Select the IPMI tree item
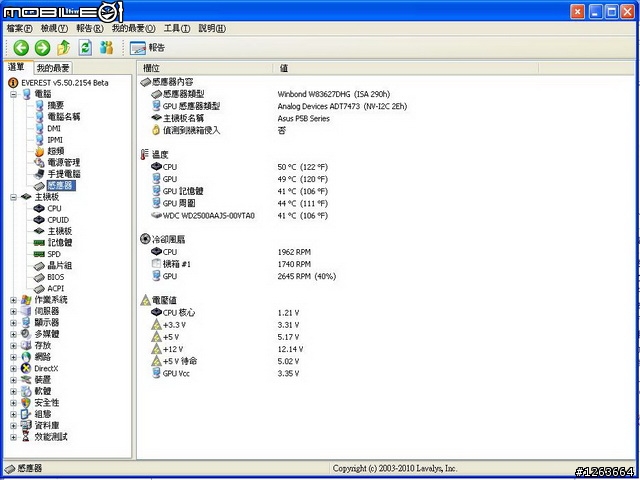This screenshot has height=480, width=640. point(55,140)
